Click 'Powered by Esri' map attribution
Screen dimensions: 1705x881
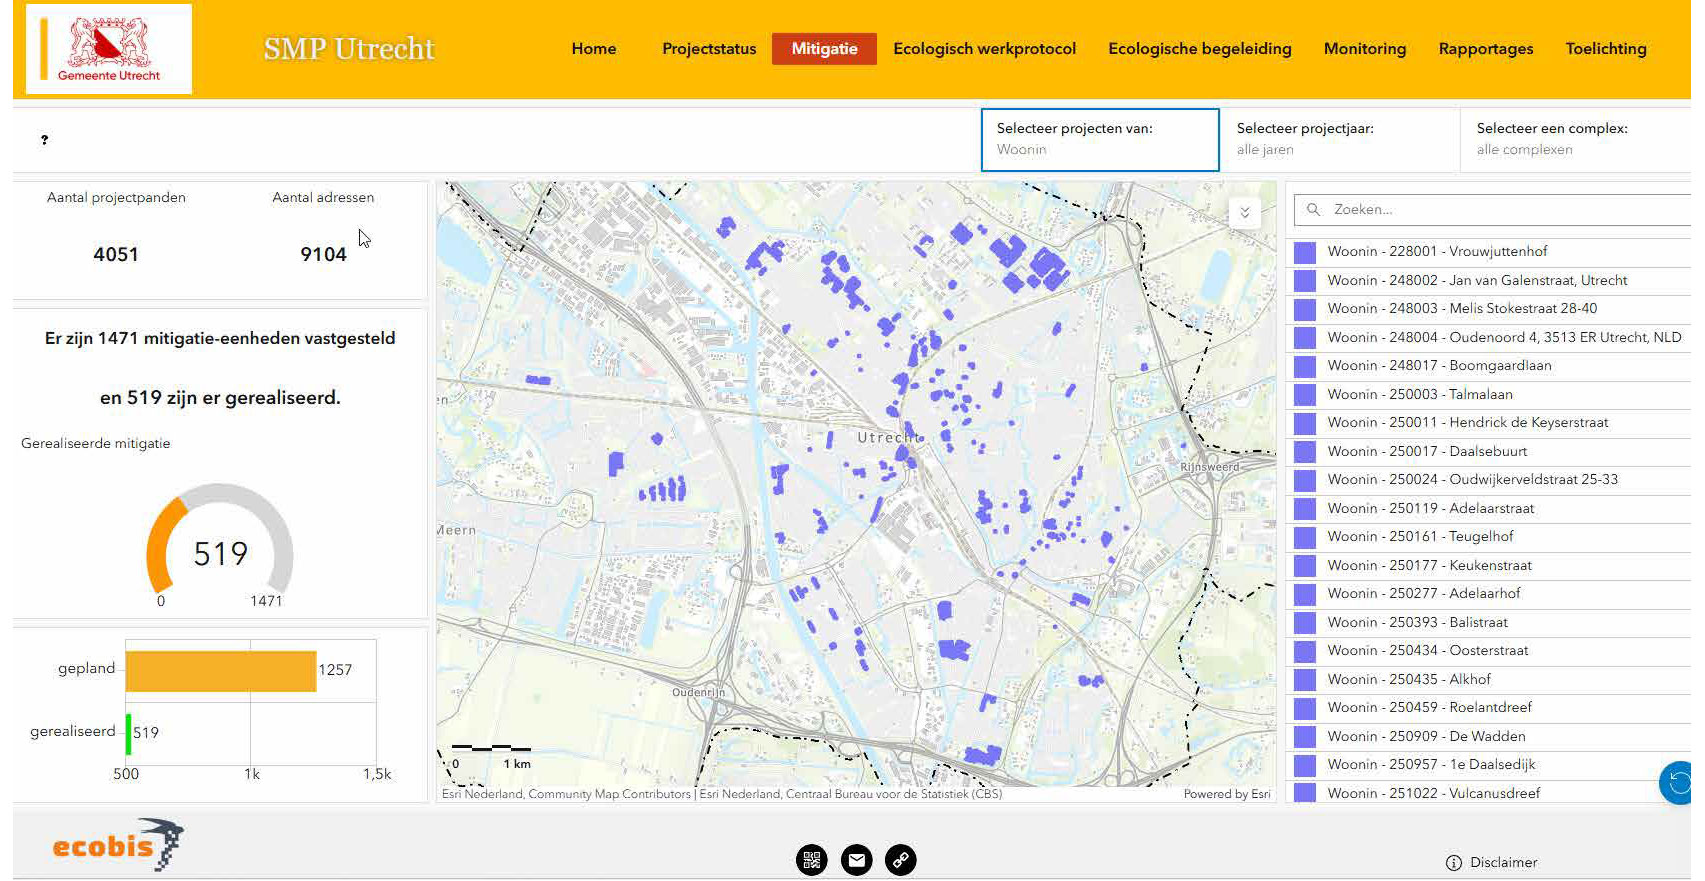pyautogui.click(x=1227, y=795)
